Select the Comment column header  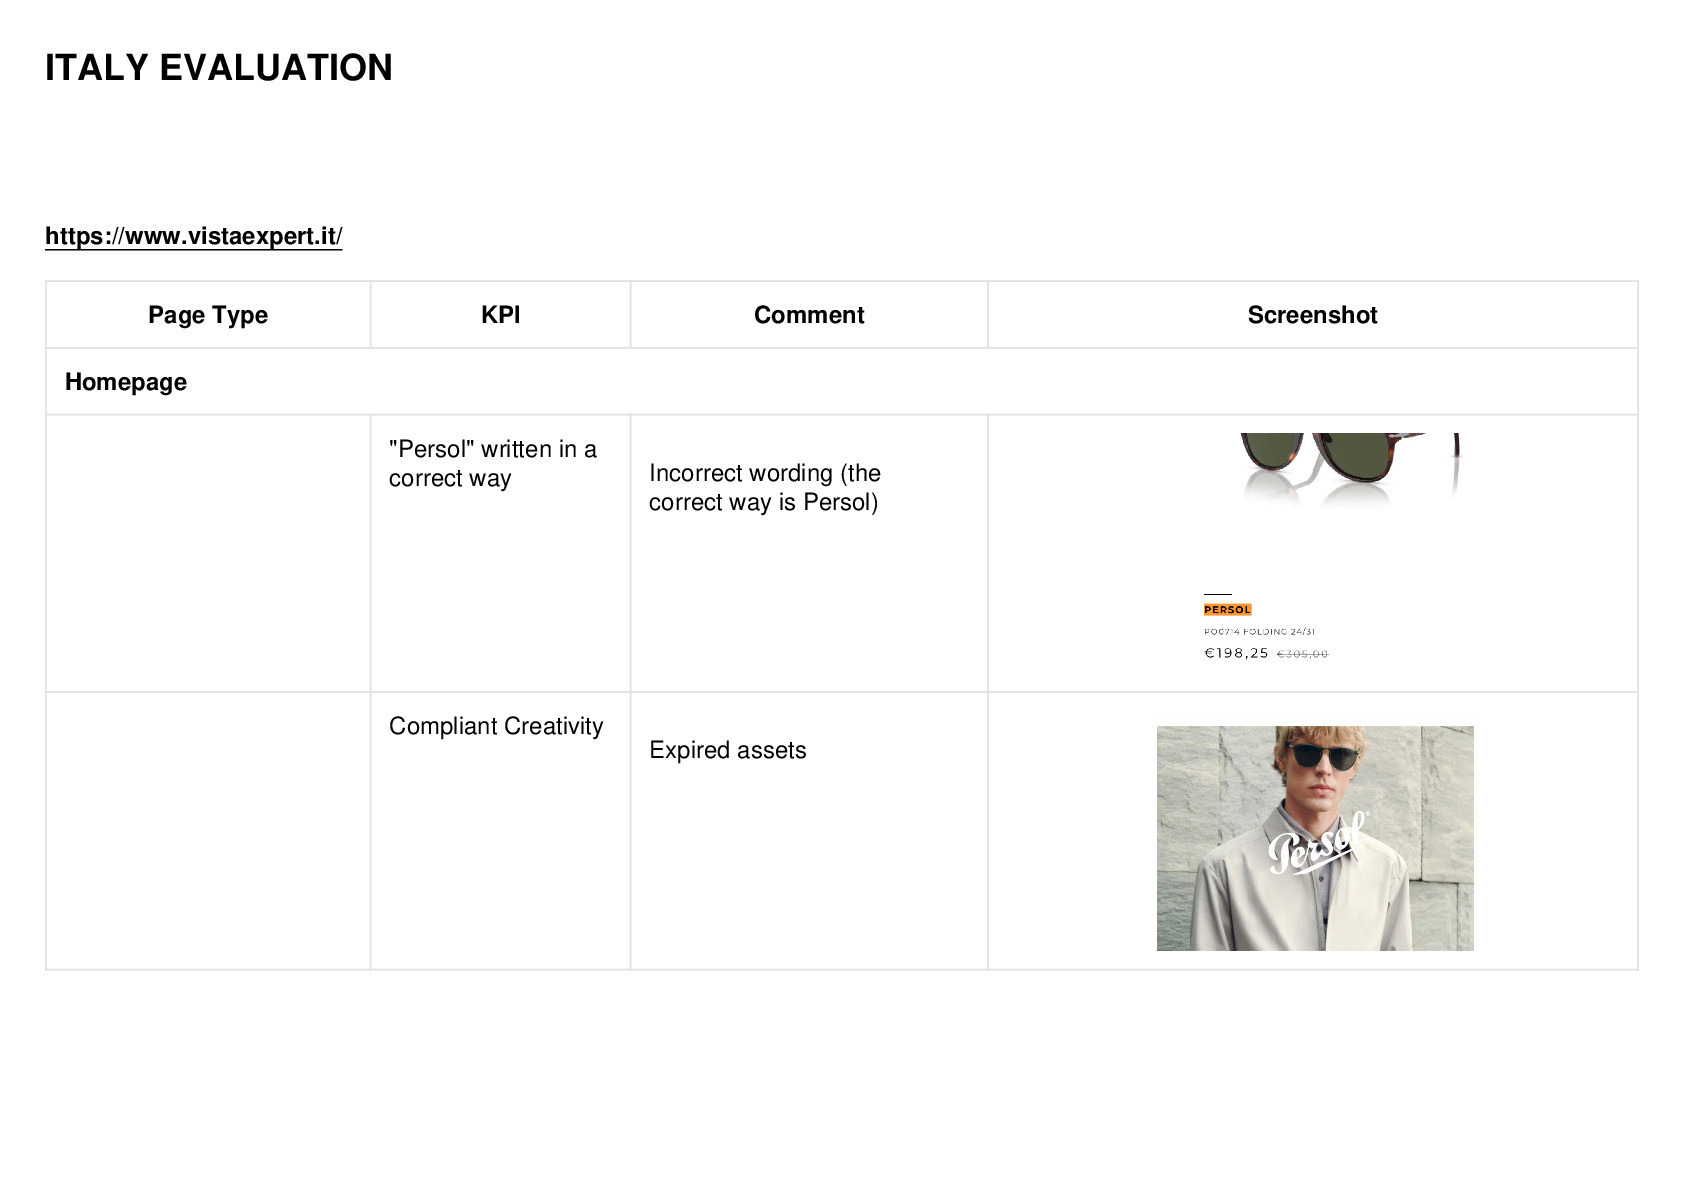point(809,315)
